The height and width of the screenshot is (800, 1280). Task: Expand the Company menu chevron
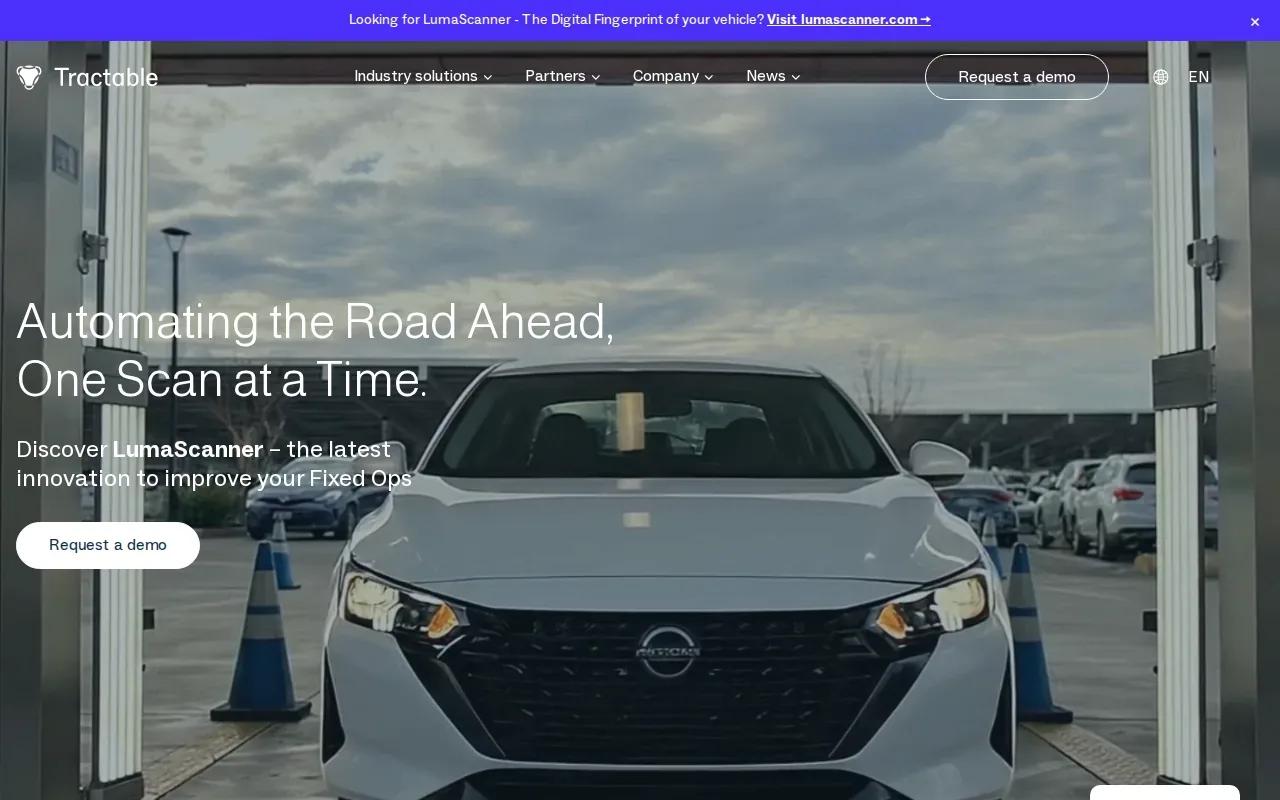[x=709, y=77]
